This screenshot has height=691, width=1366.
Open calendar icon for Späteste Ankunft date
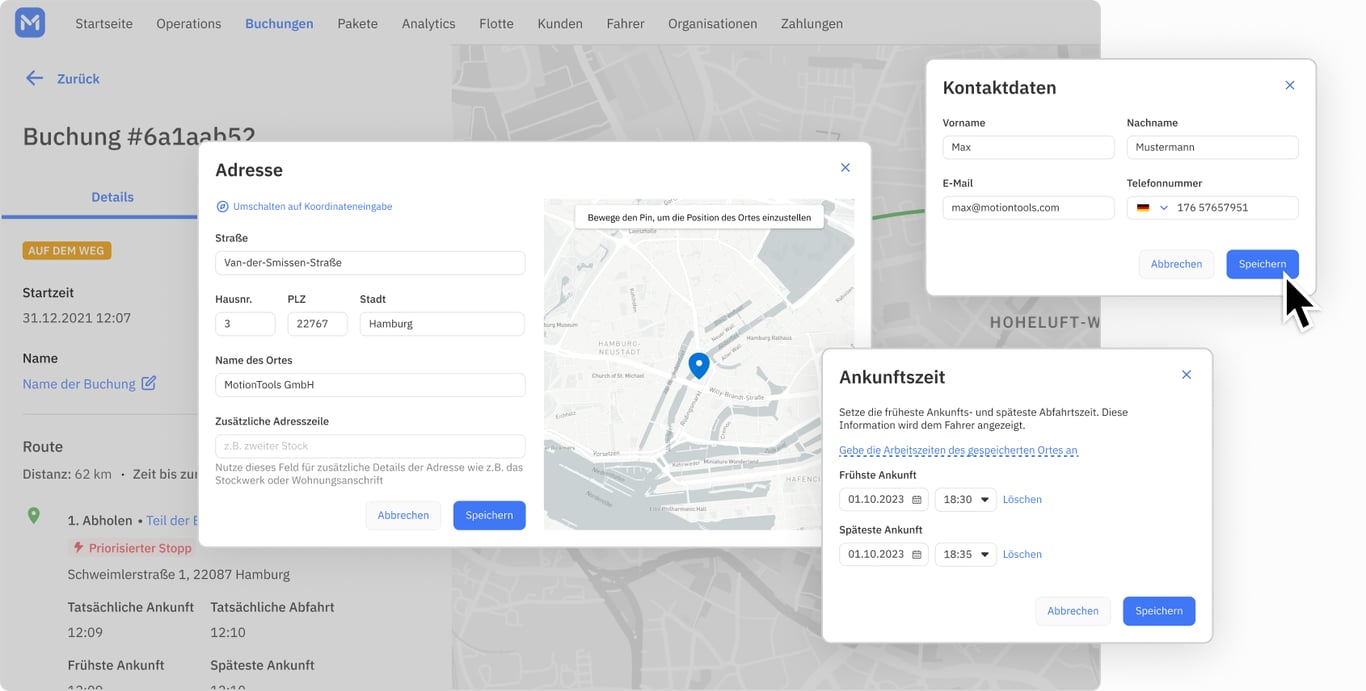(x=917, y=555)
